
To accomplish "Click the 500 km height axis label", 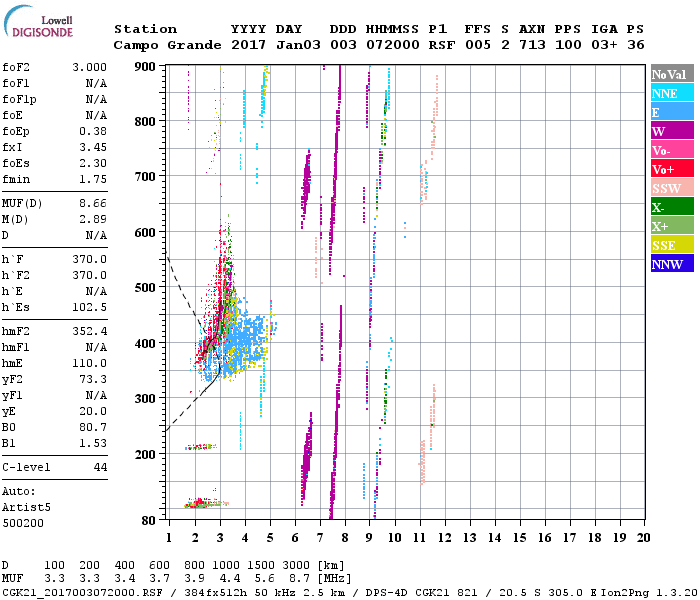I will click(145, 288).
